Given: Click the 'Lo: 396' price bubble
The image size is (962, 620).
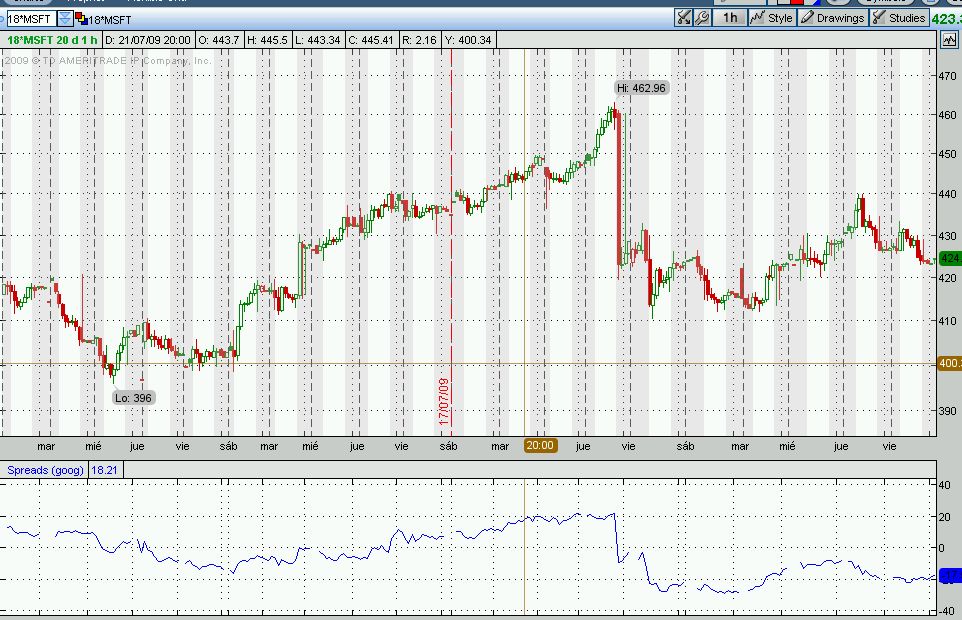Looking at the screenshot, I should coord(133,398).
